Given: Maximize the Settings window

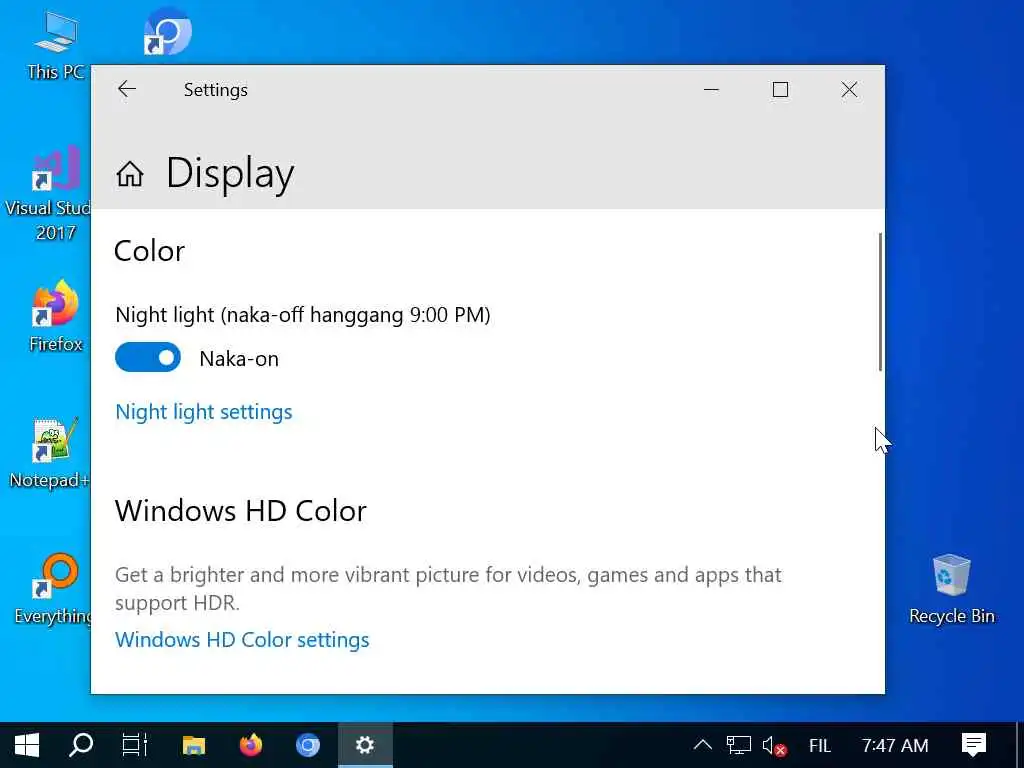Looking at the screenshot, I should pos(780,89).
